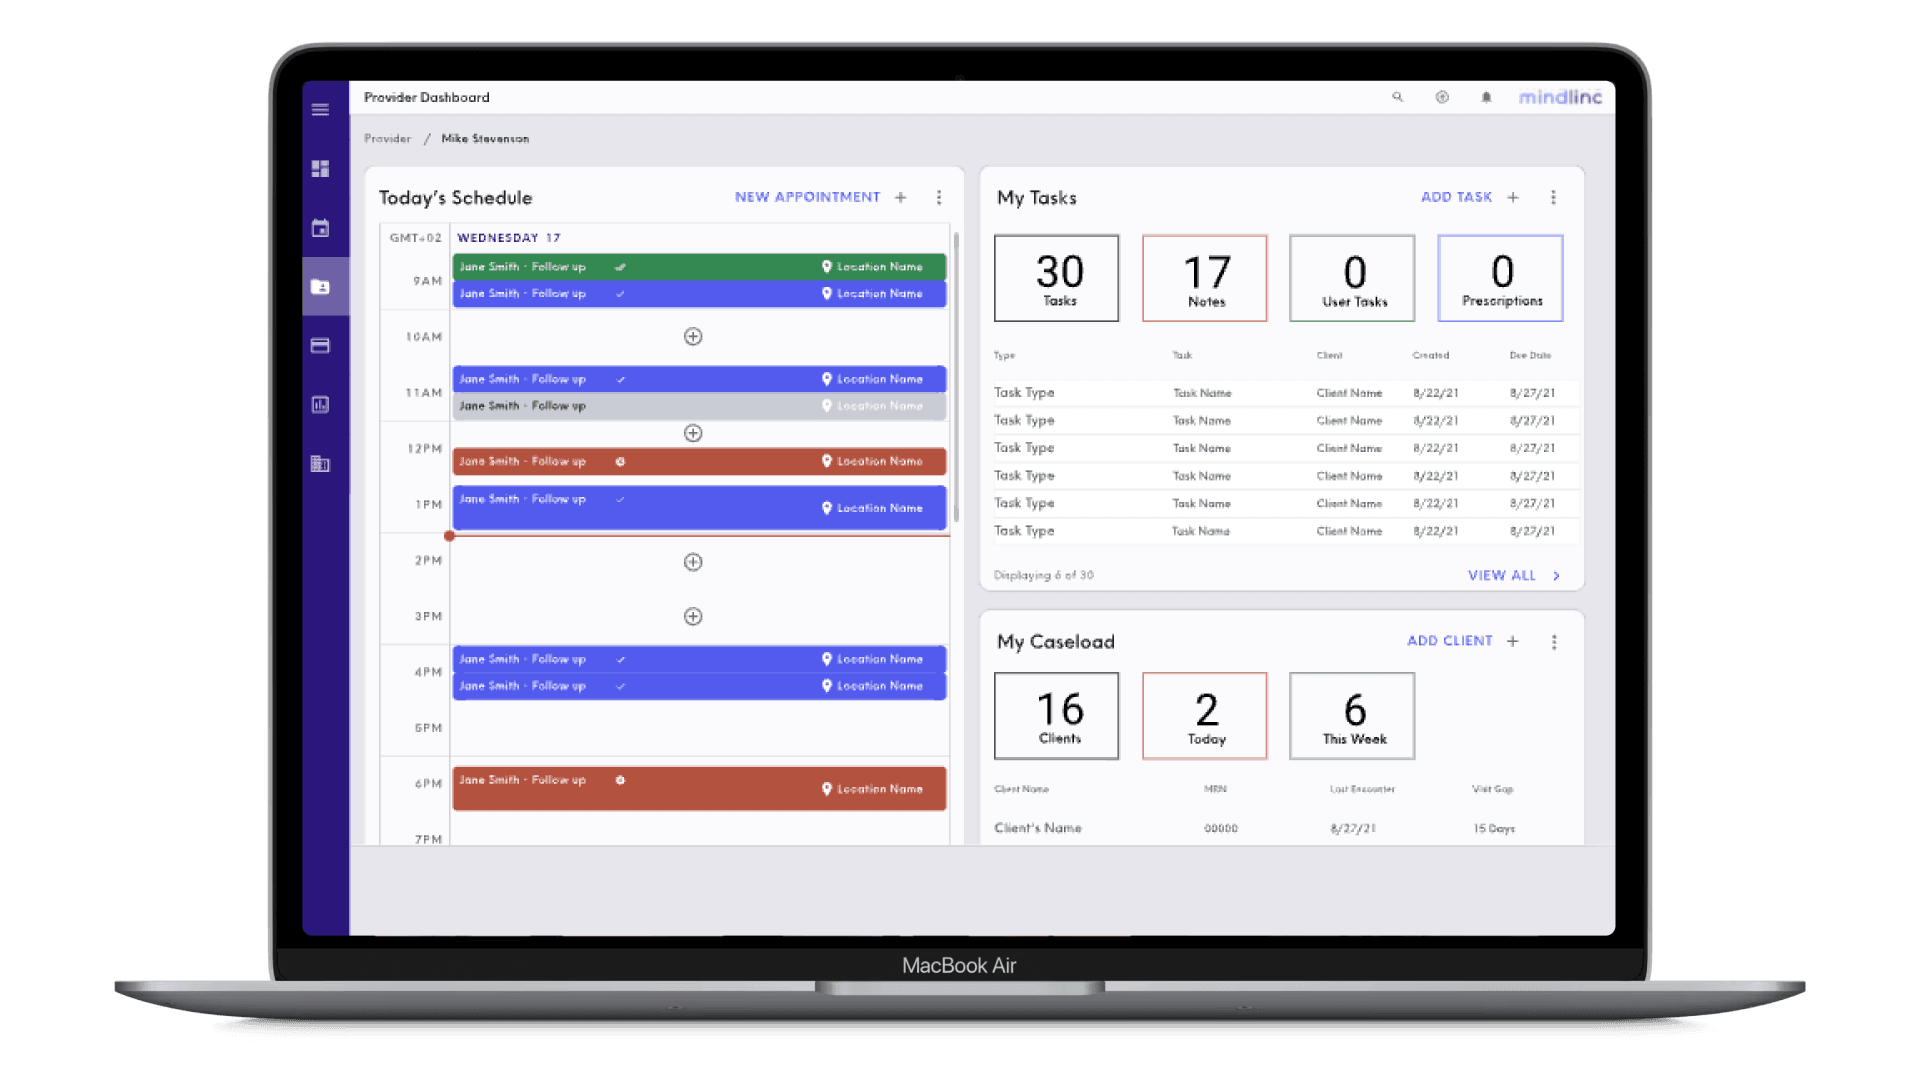
Task: Open the dashboard grid icon in sidebar
Action: coord(320,169)
